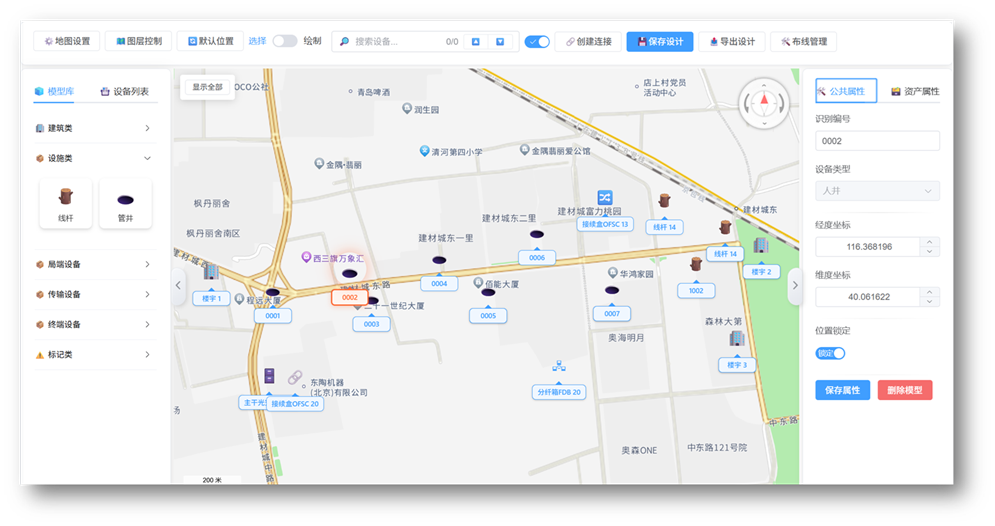Select the 楼宇 1 building icon
This screenshot has width=995, height=526.
[x=211, y=272]
